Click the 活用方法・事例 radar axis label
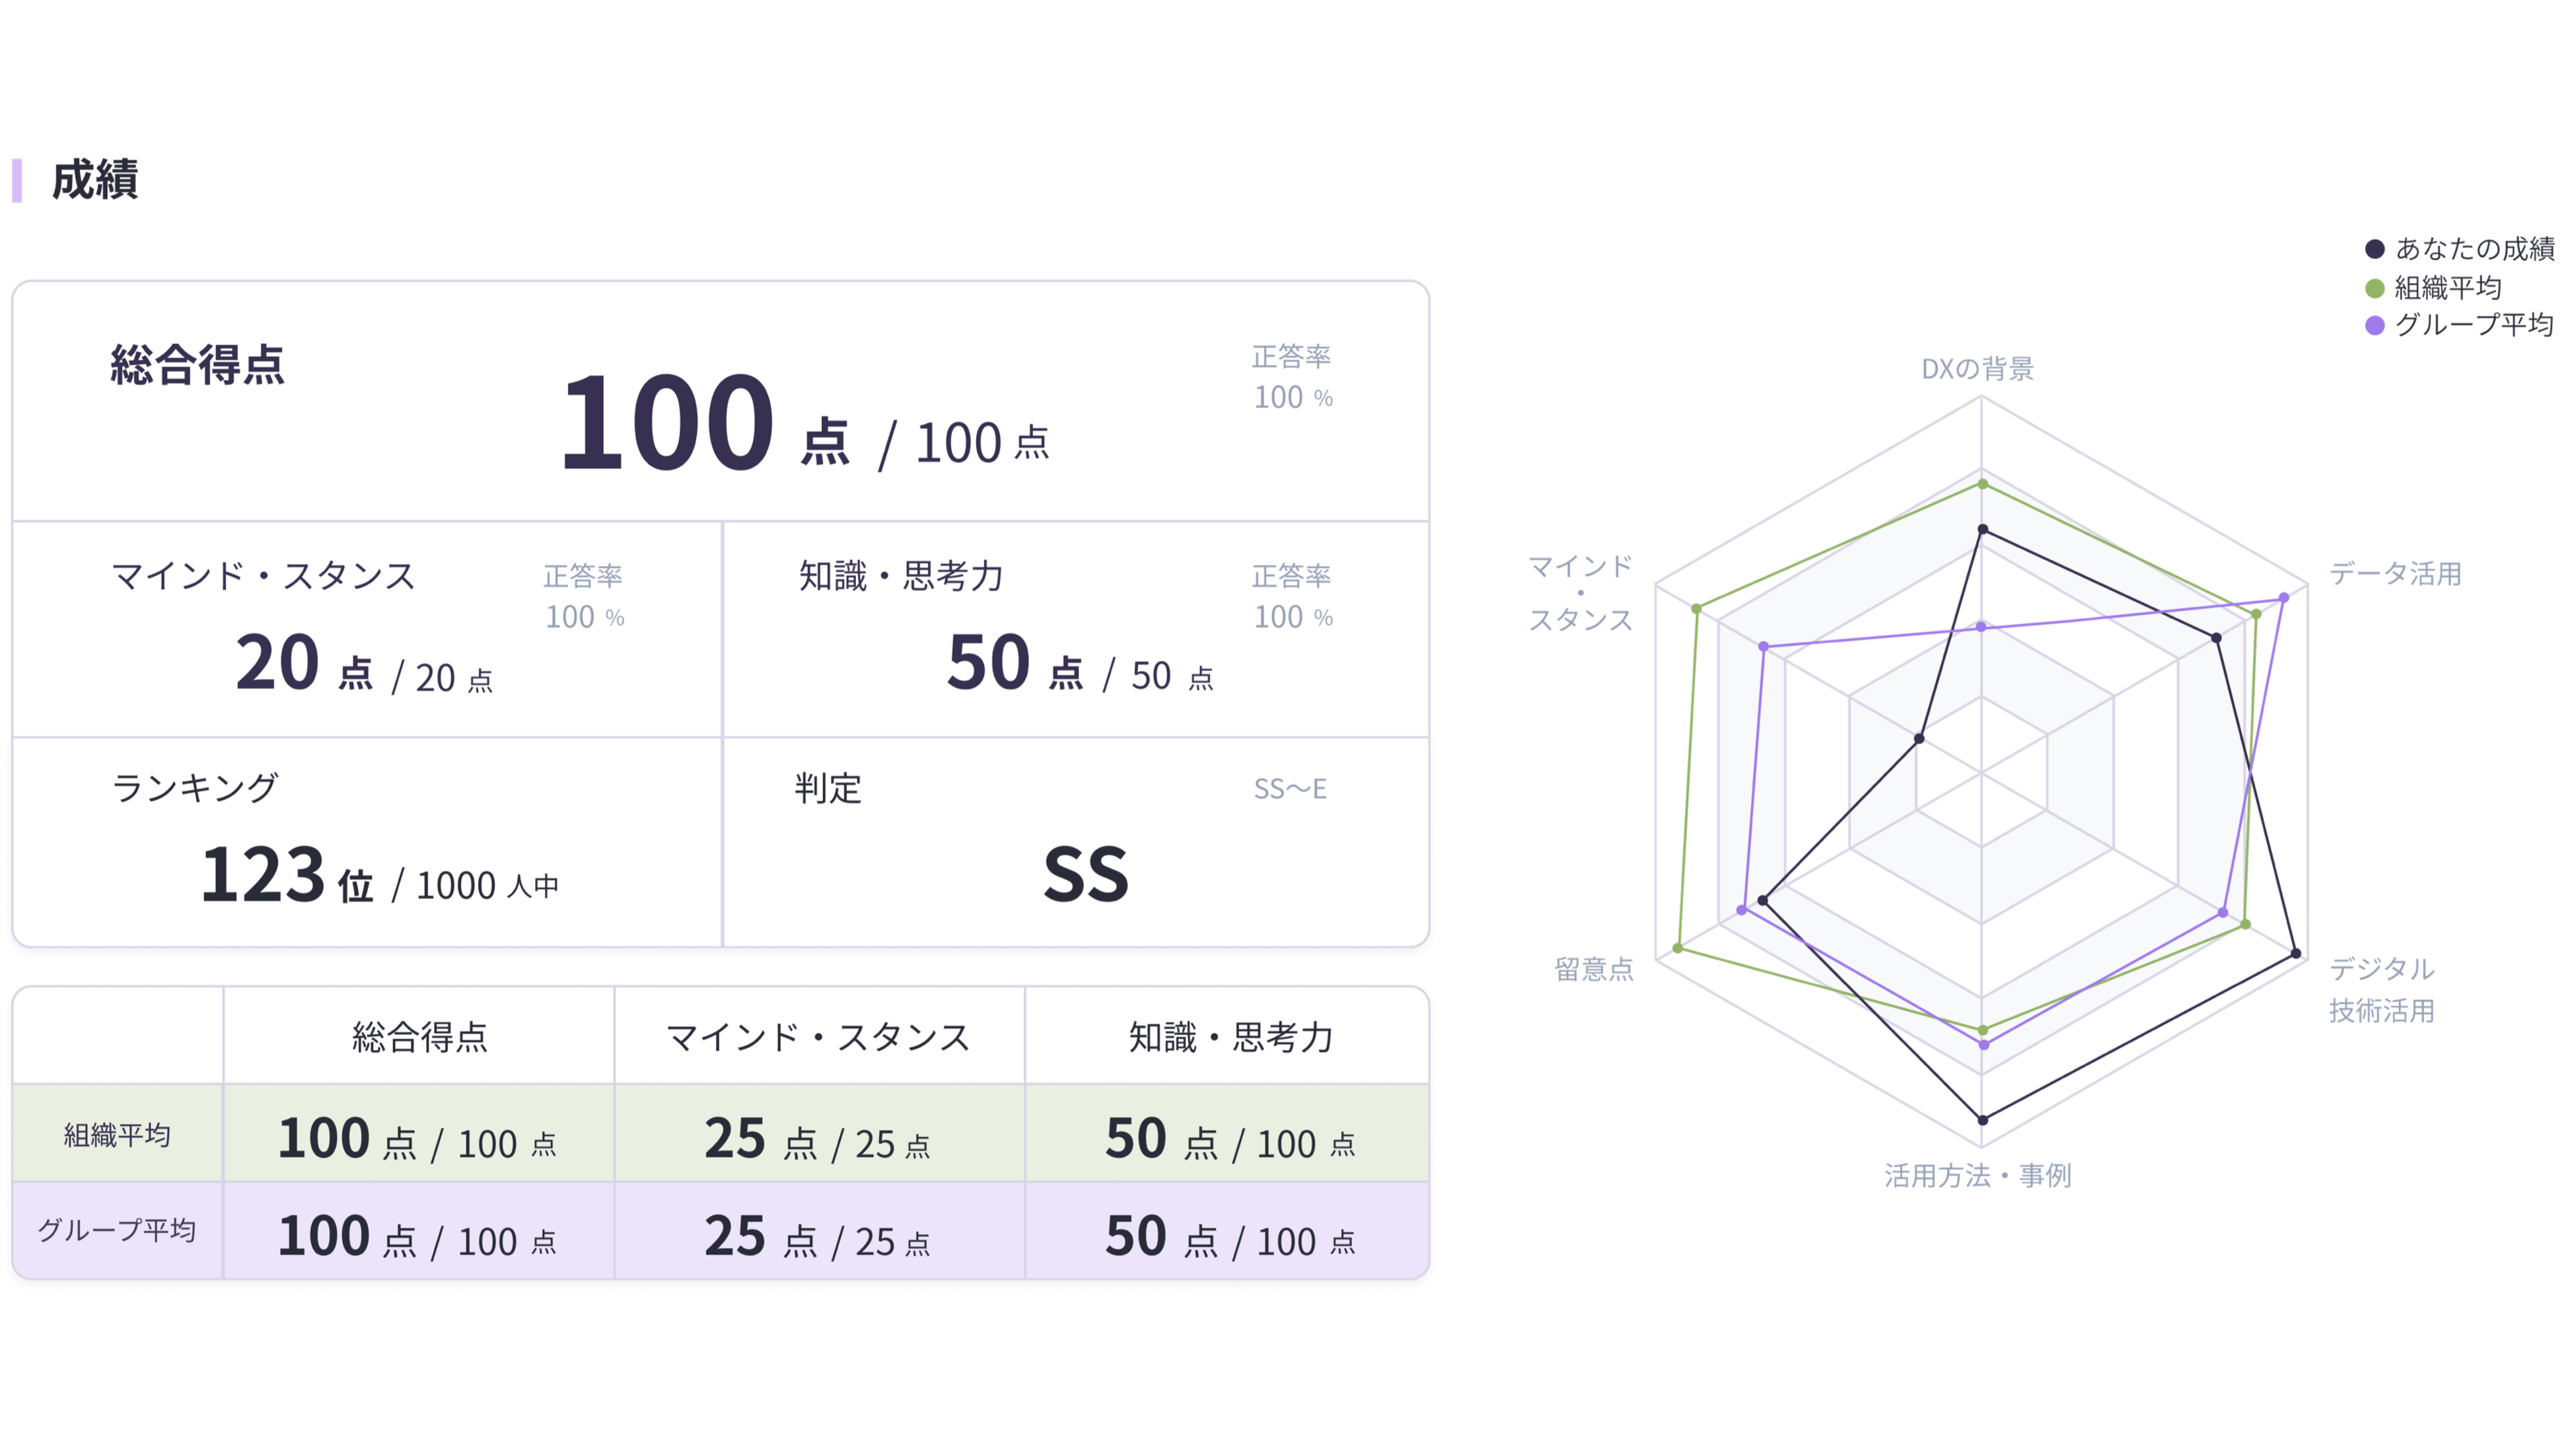2576x1449 pixels. (x=1977, y=1175)
